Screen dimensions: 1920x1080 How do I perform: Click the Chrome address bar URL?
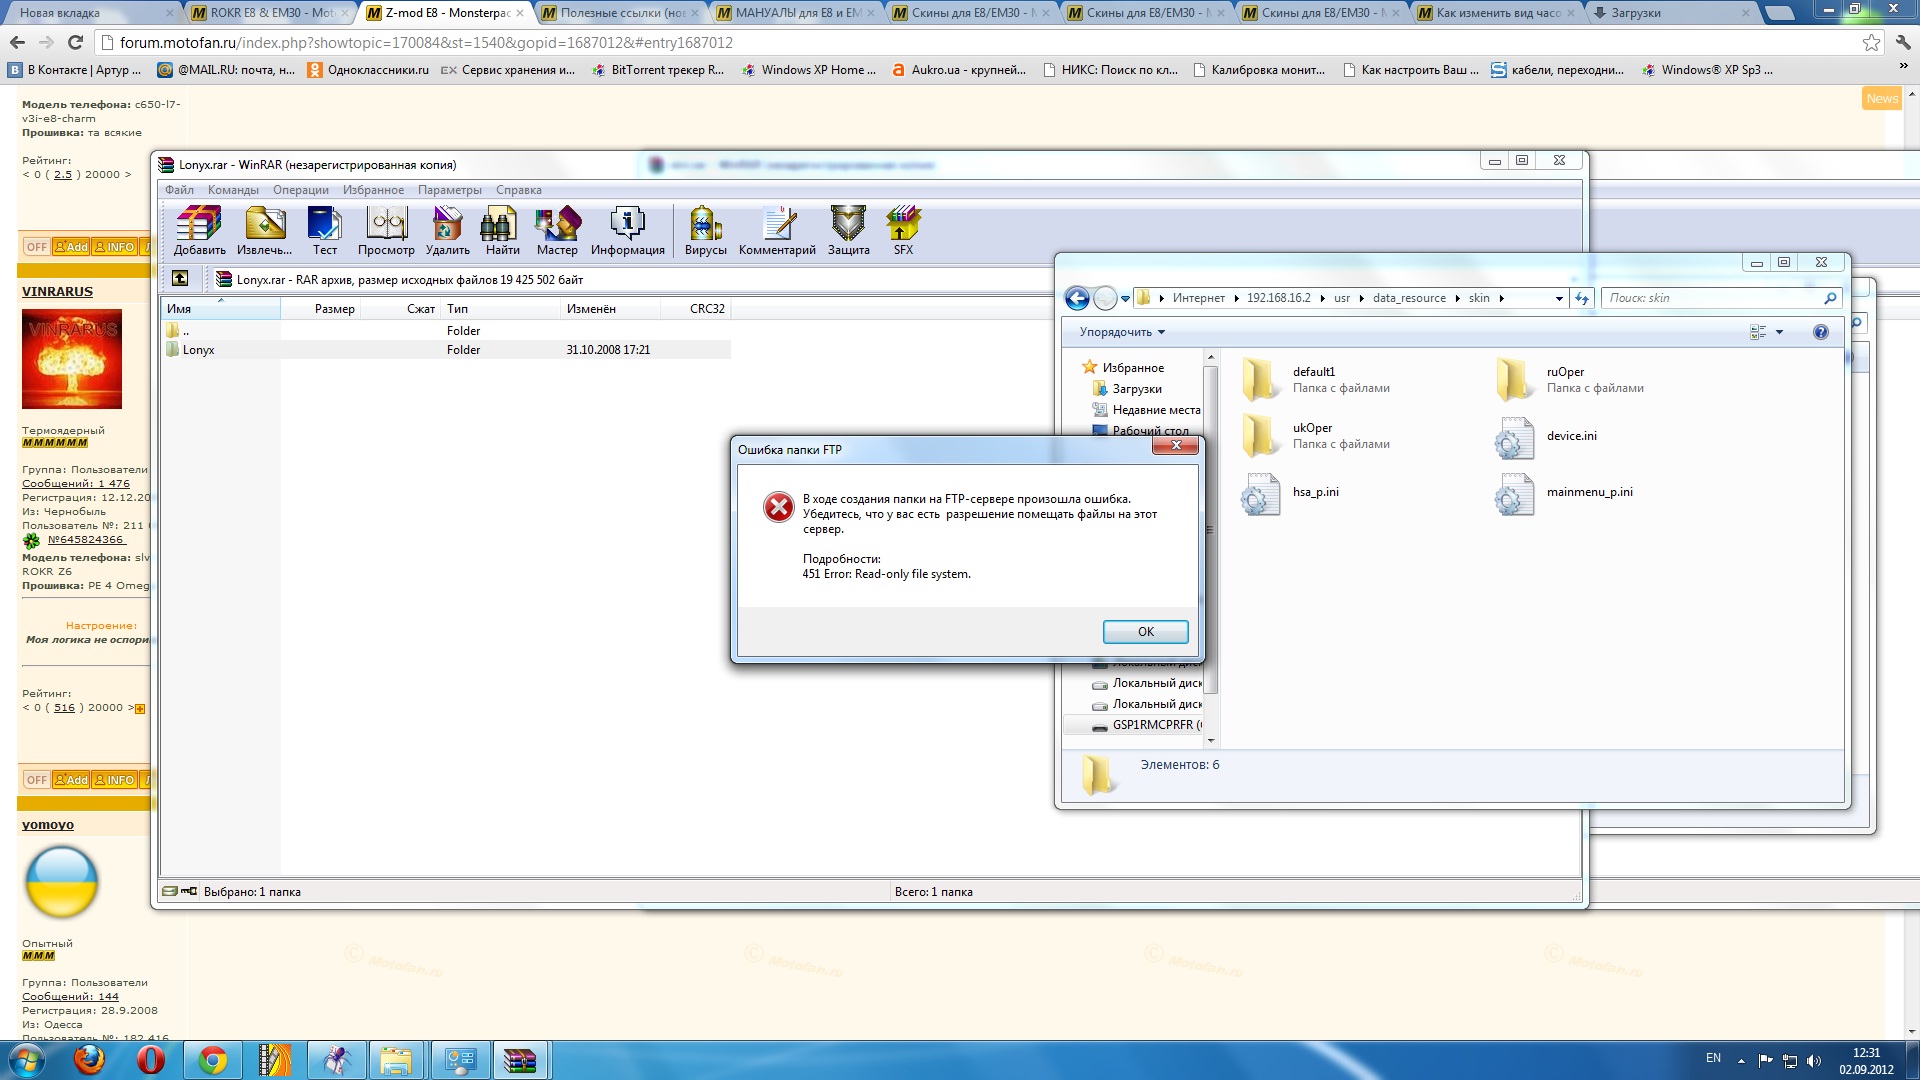426,42
